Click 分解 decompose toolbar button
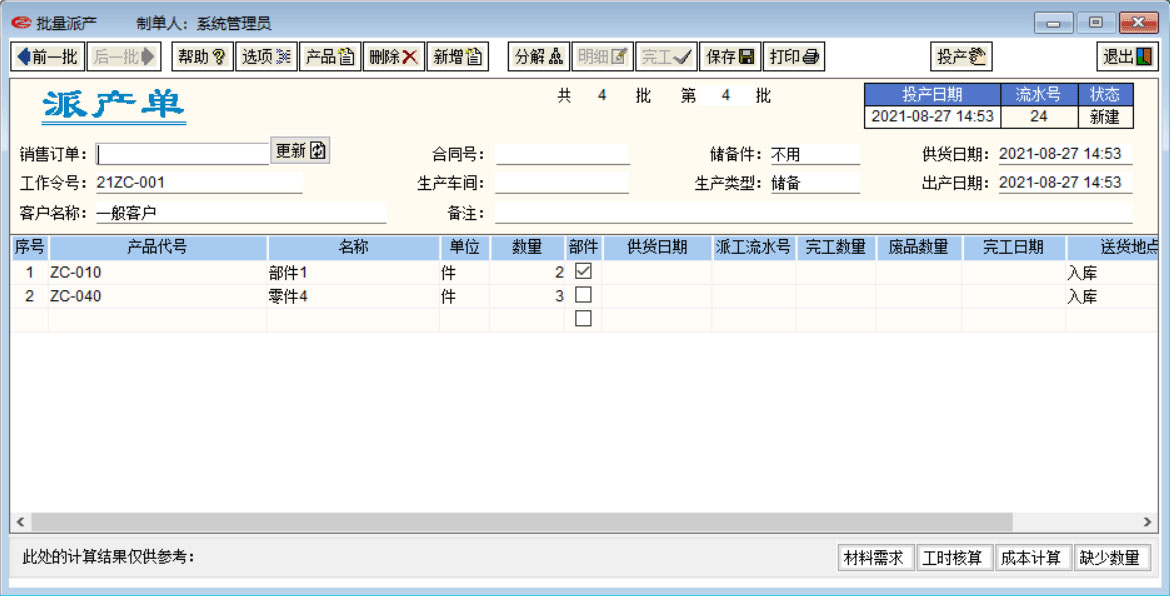 click(x=539, y=57)
